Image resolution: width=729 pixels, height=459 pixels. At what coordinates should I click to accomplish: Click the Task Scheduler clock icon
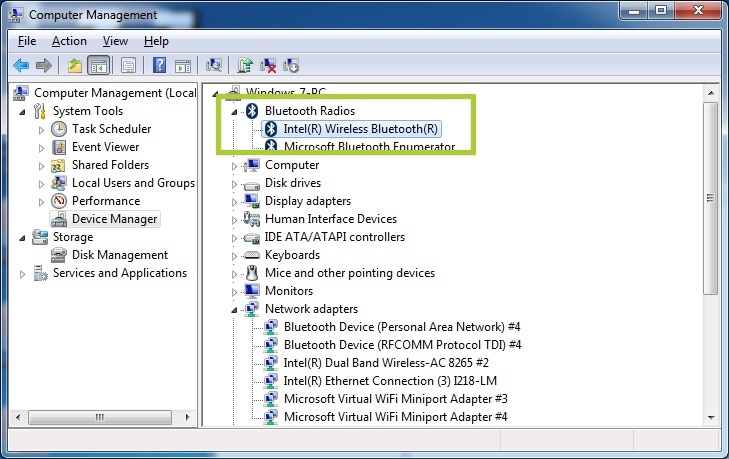pyautogui.click(x=59, y=129)
